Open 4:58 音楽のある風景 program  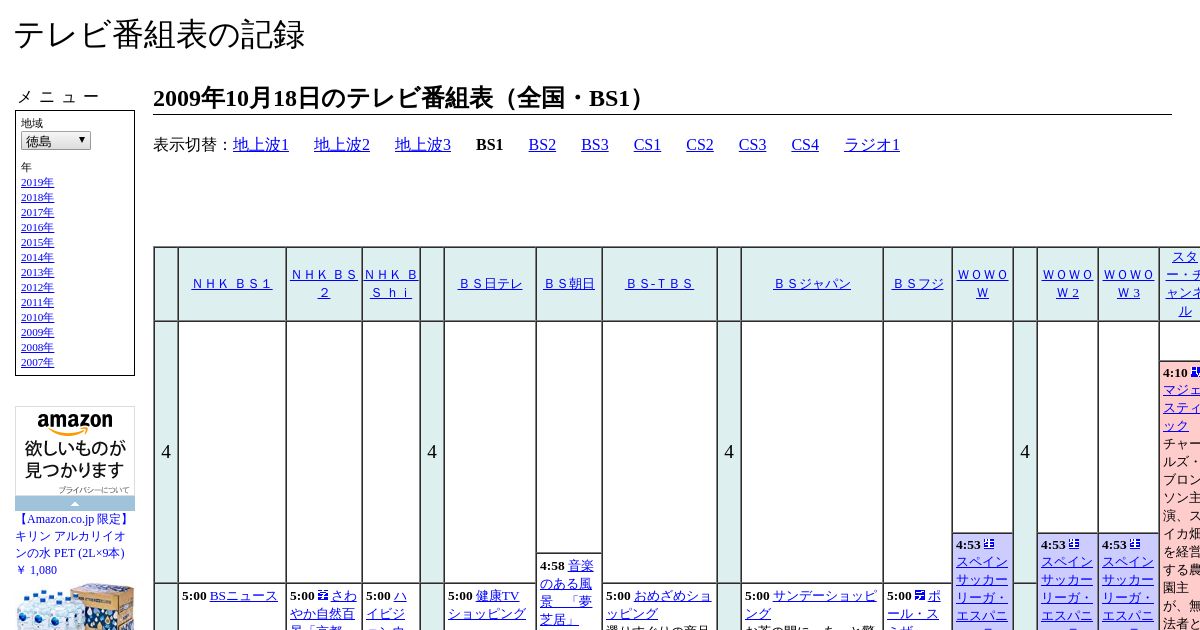[x=566, y=592]
